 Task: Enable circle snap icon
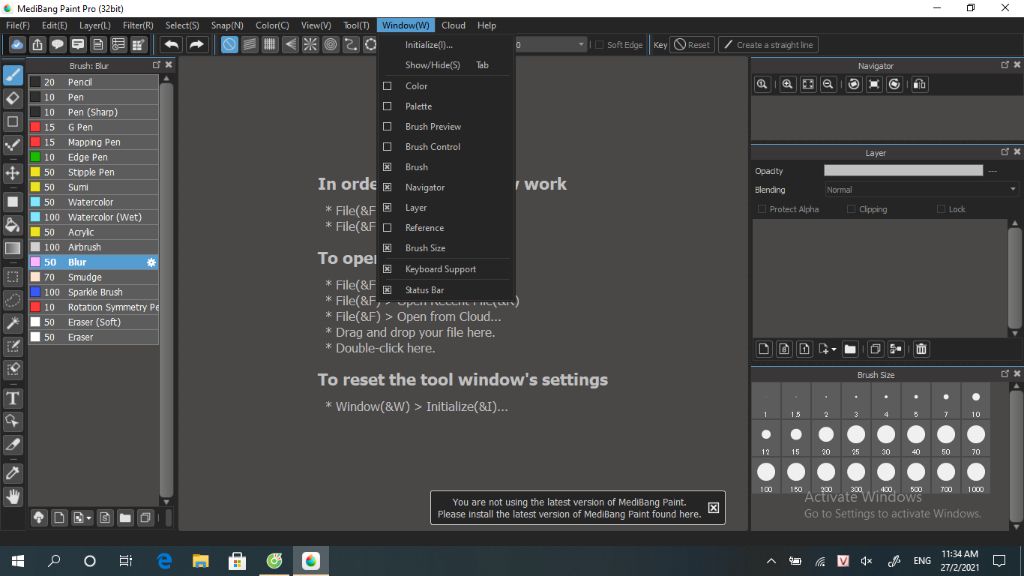(330, 44)
